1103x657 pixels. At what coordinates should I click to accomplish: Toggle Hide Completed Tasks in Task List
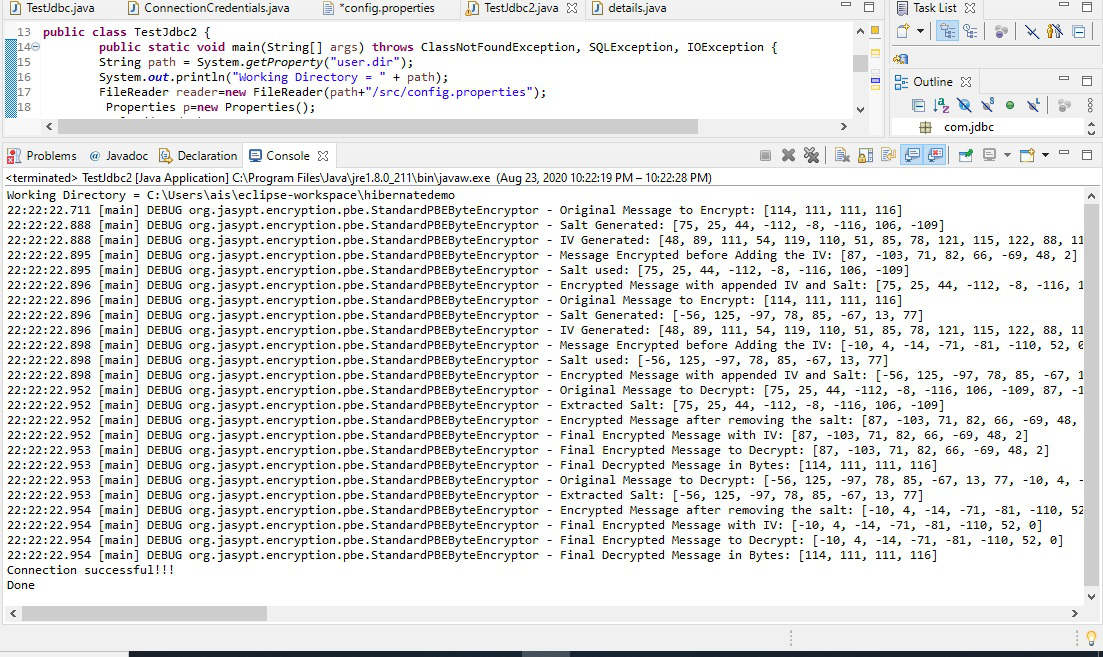(1032, 31)
